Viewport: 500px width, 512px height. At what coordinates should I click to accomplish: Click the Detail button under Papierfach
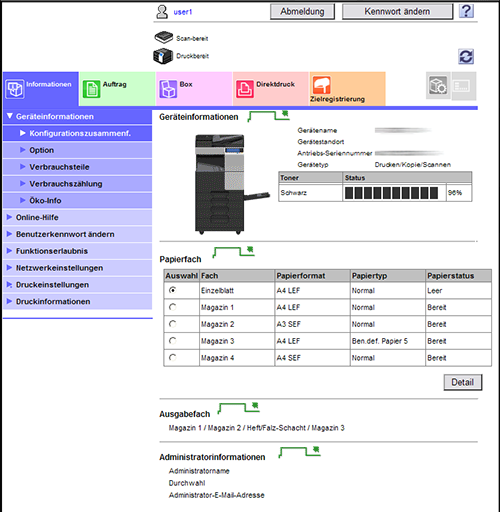pyautogui.click(x=463, y=382)
